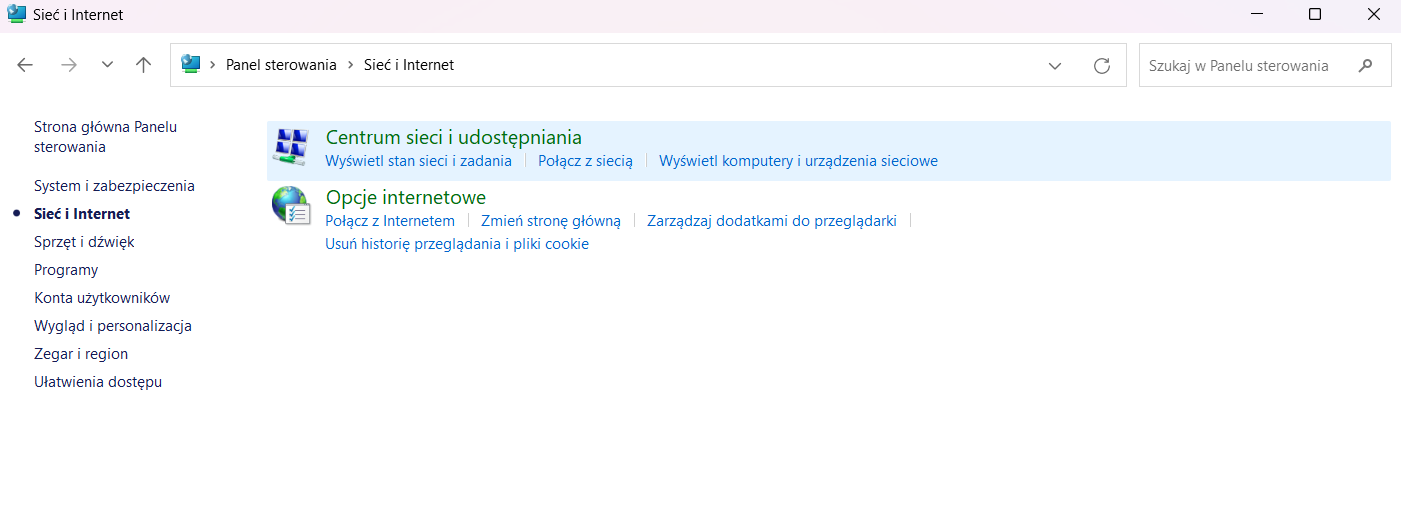The width and height of the screenshot is (1401, 523).
Task: Select Sieć i Internet in the sidebar
Action: pyautogui.click(x=82, y=214)
